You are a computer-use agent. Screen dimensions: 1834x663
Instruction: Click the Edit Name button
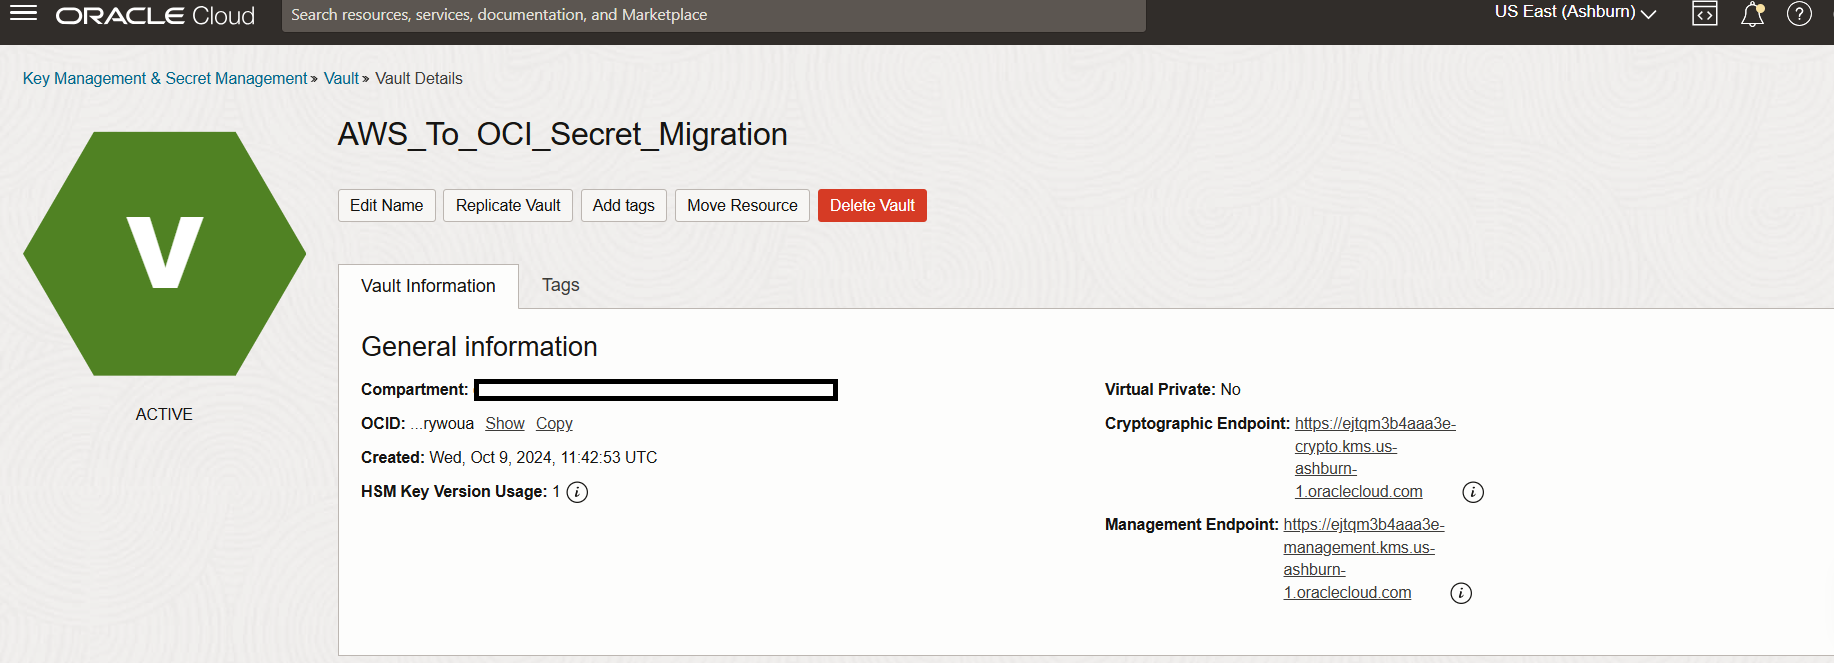tap(387, 205)
